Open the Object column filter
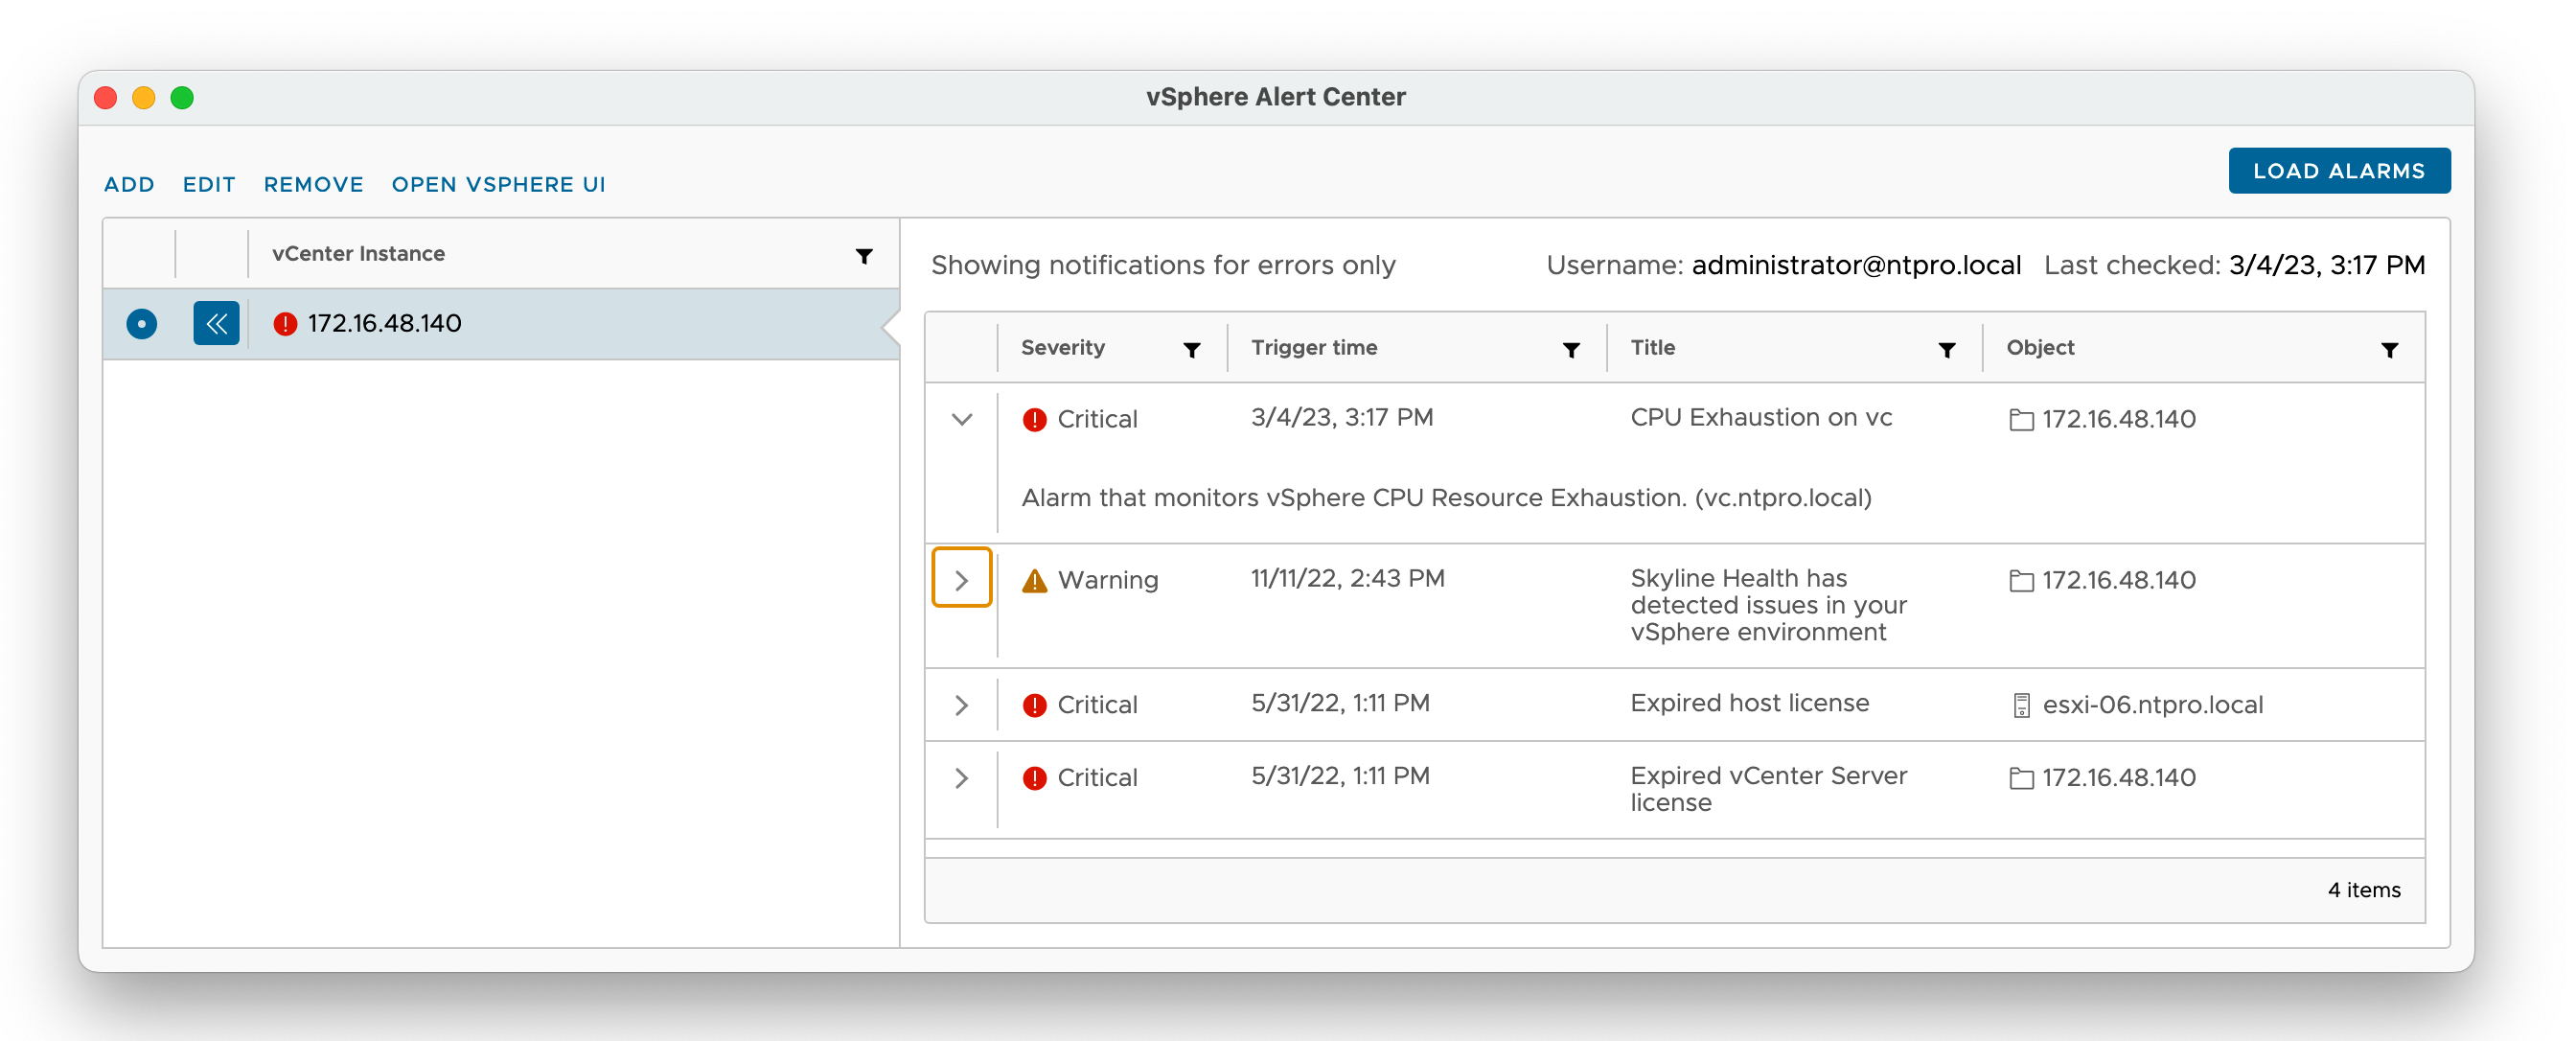2576x1041 pixels. [x=2389, y=349]
